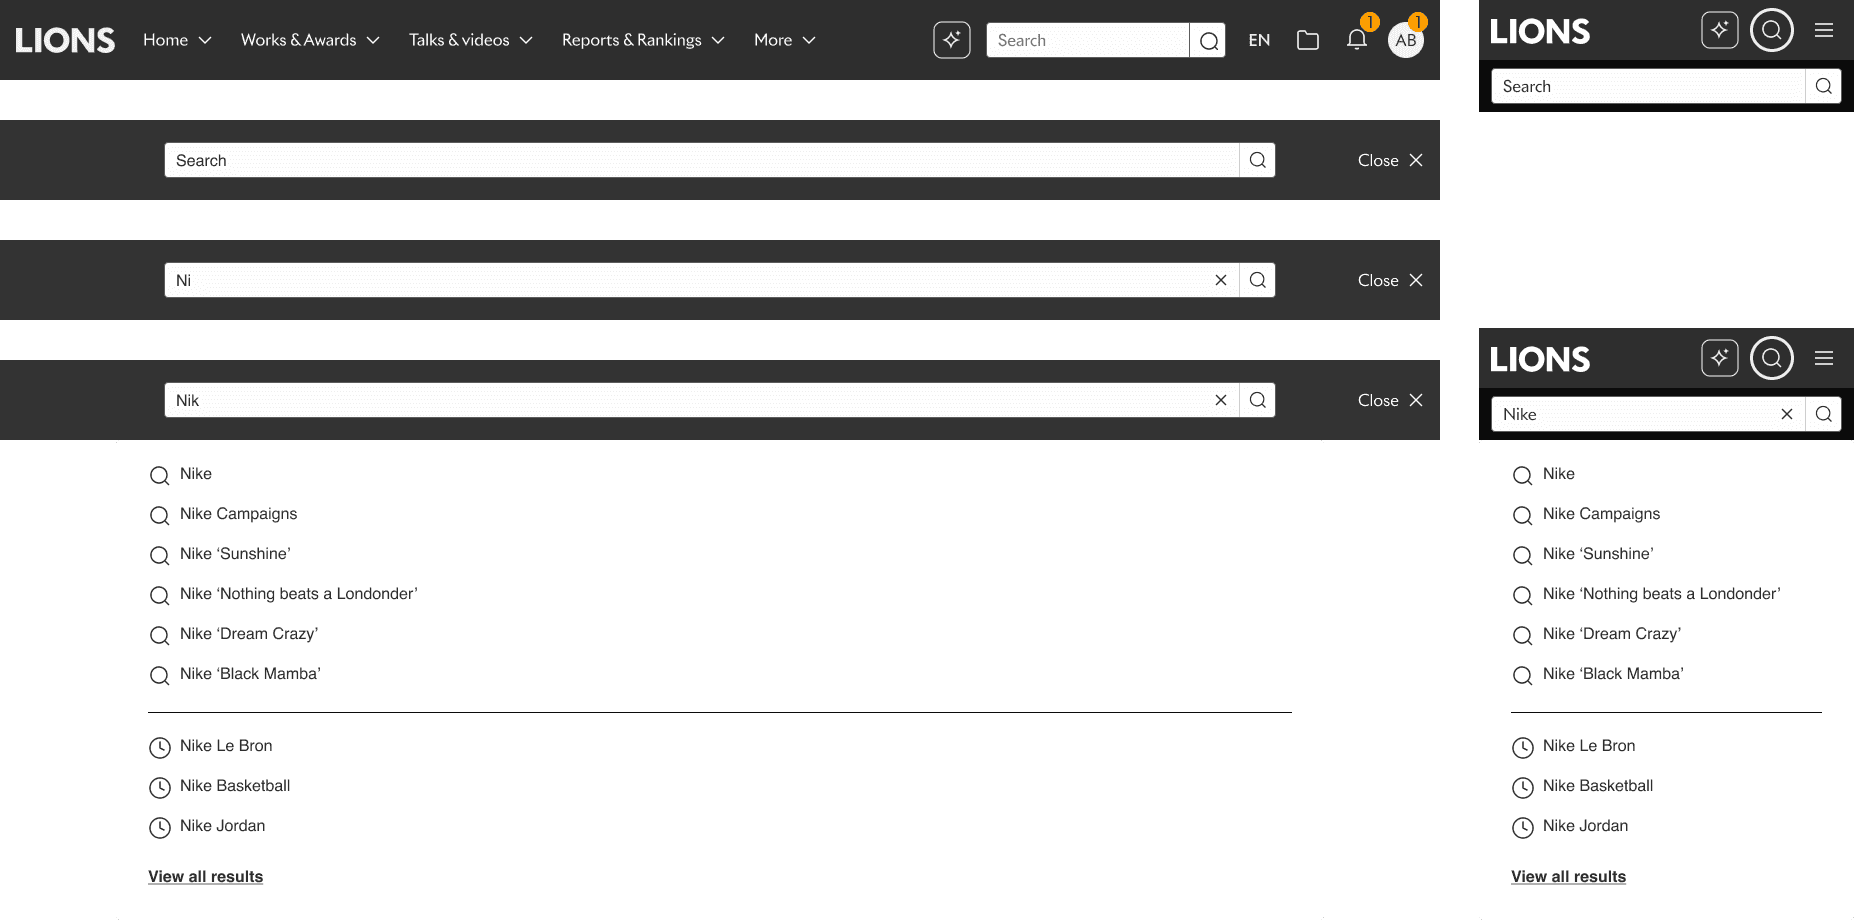The width and height of the screenshot is (1854, 920).
Task: Open notifications bell icon
Action: click(1356, 40)
